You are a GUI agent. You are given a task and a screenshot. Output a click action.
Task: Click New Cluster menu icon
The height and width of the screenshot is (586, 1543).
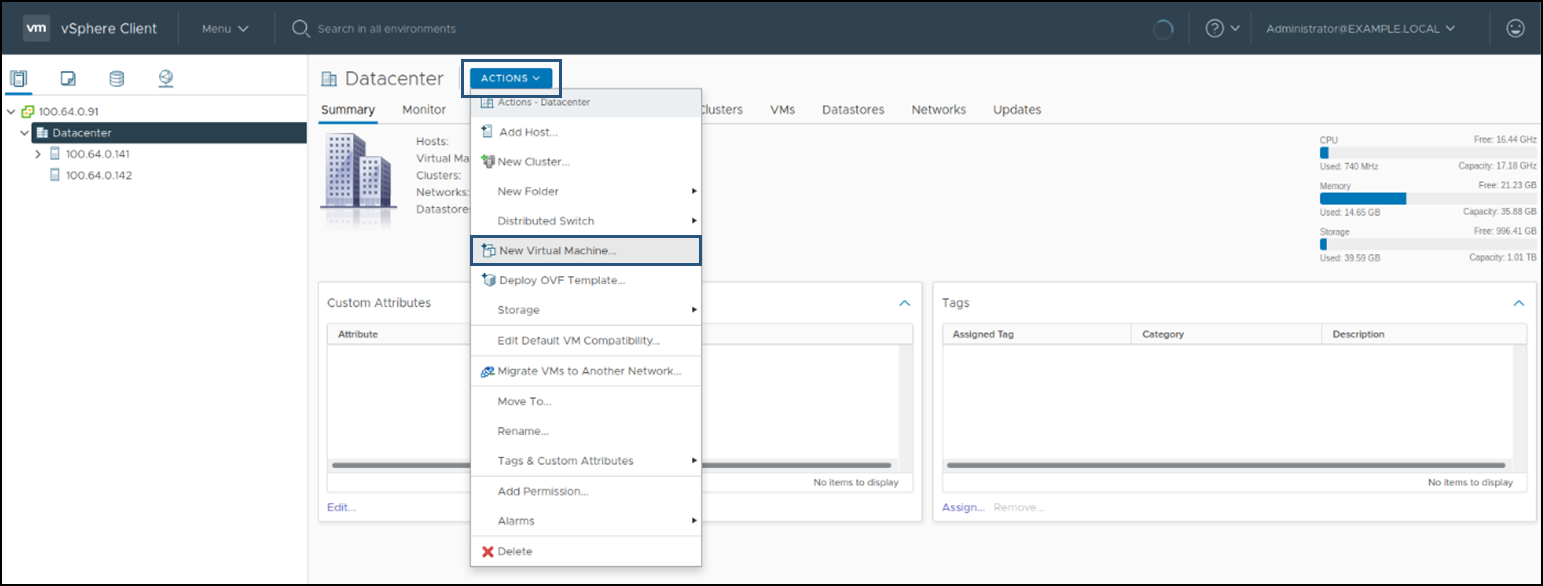pos(487,162)
